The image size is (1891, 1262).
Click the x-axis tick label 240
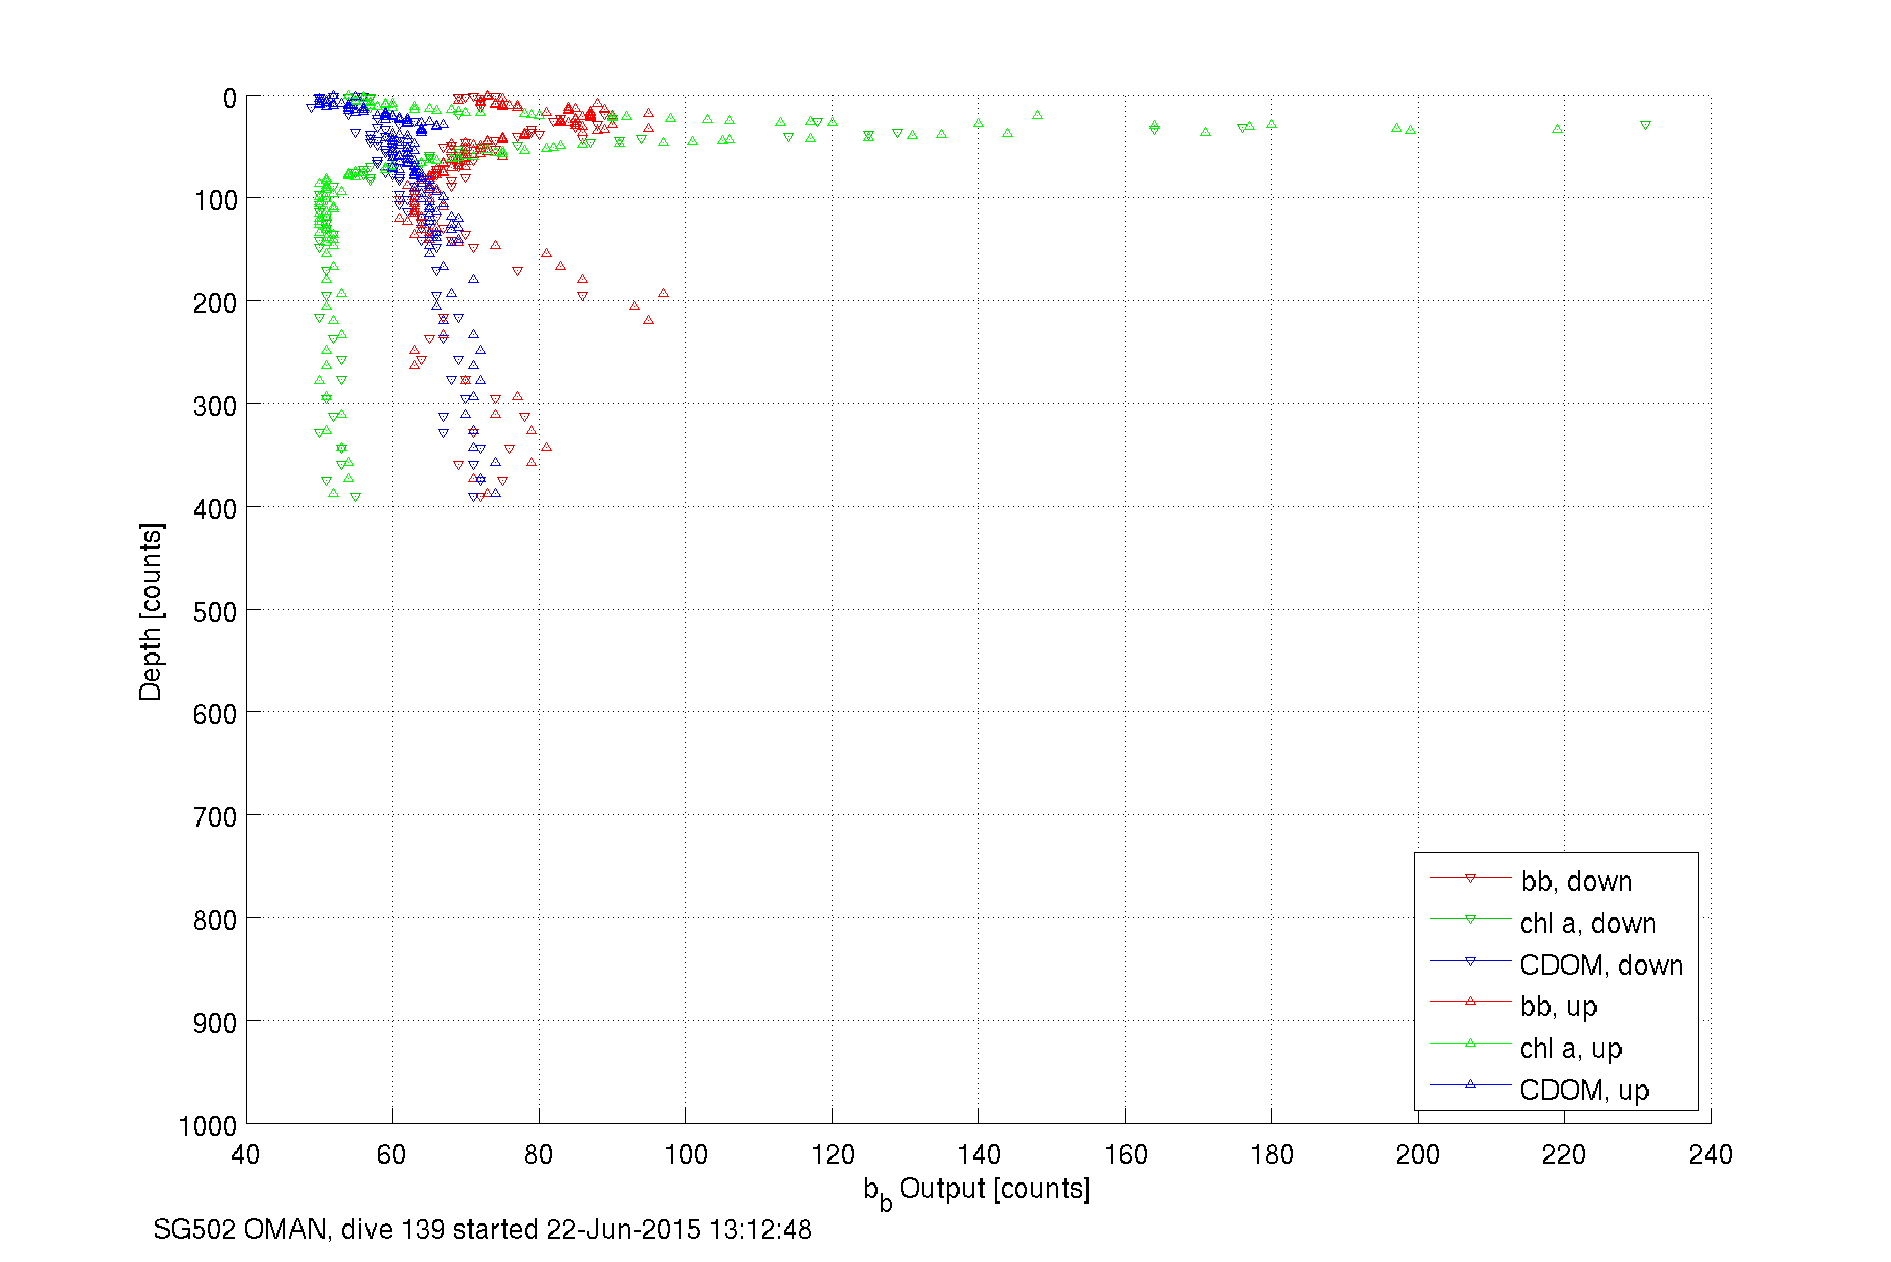tap(1711, 1155)
